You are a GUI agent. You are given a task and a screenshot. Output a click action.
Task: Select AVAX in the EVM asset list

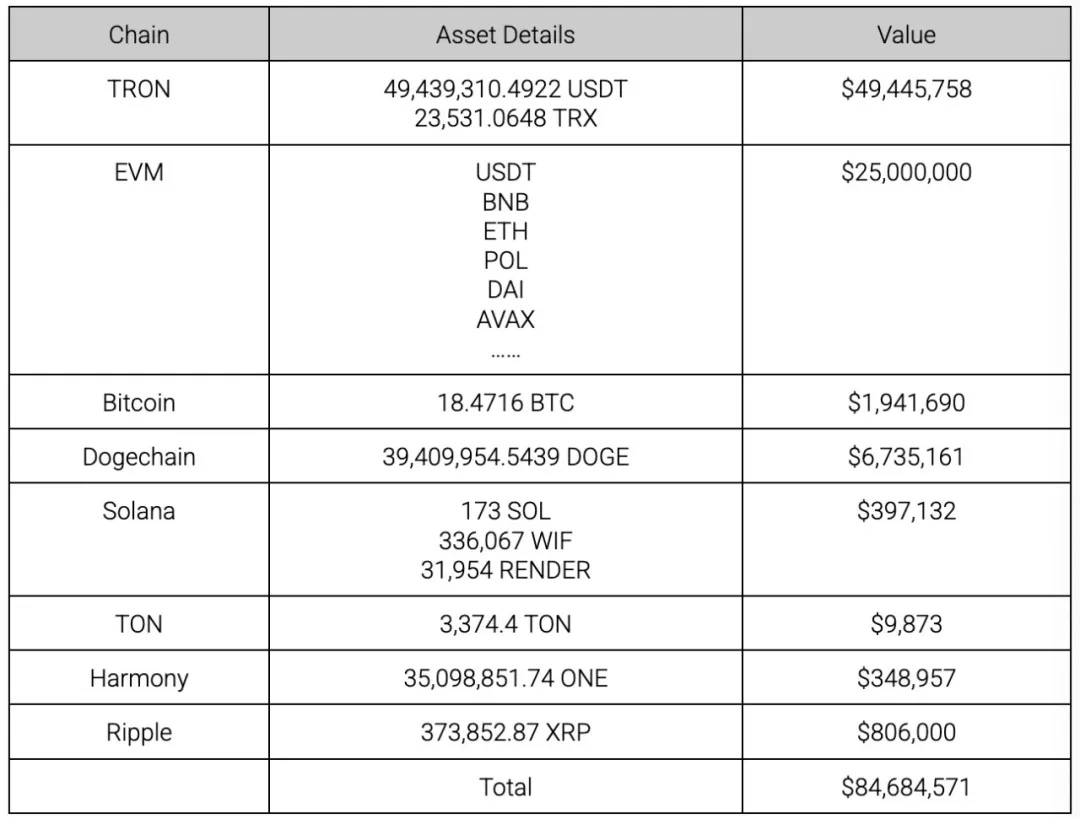tap(505, 320)
